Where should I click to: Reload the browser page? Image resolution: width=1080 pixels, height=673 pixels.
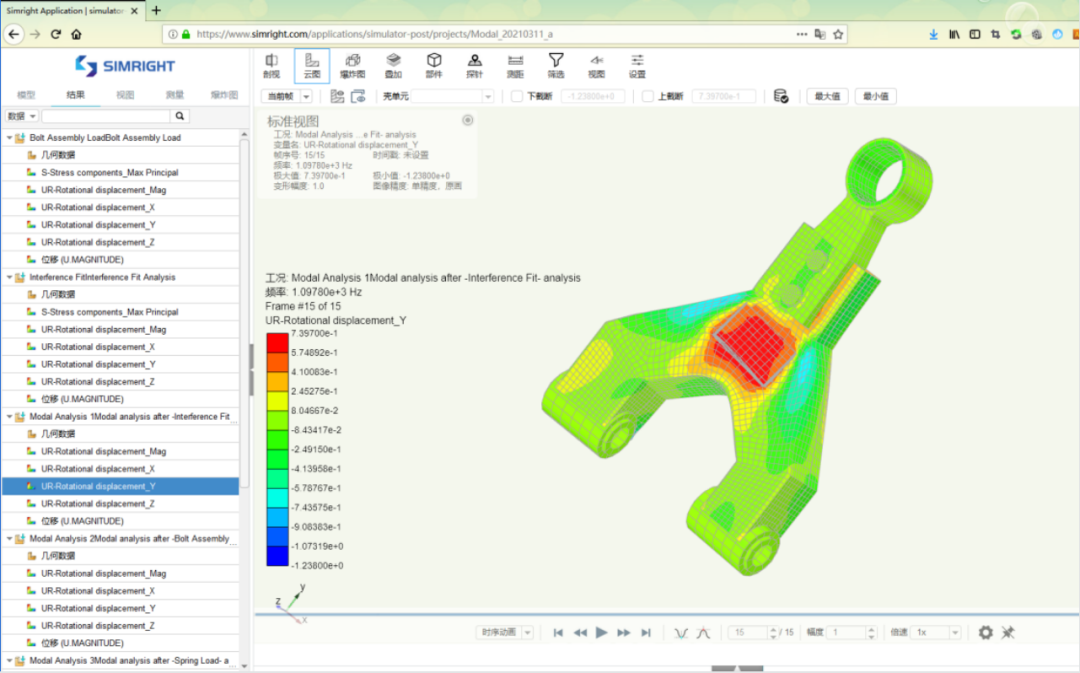(x=56, y=34)
